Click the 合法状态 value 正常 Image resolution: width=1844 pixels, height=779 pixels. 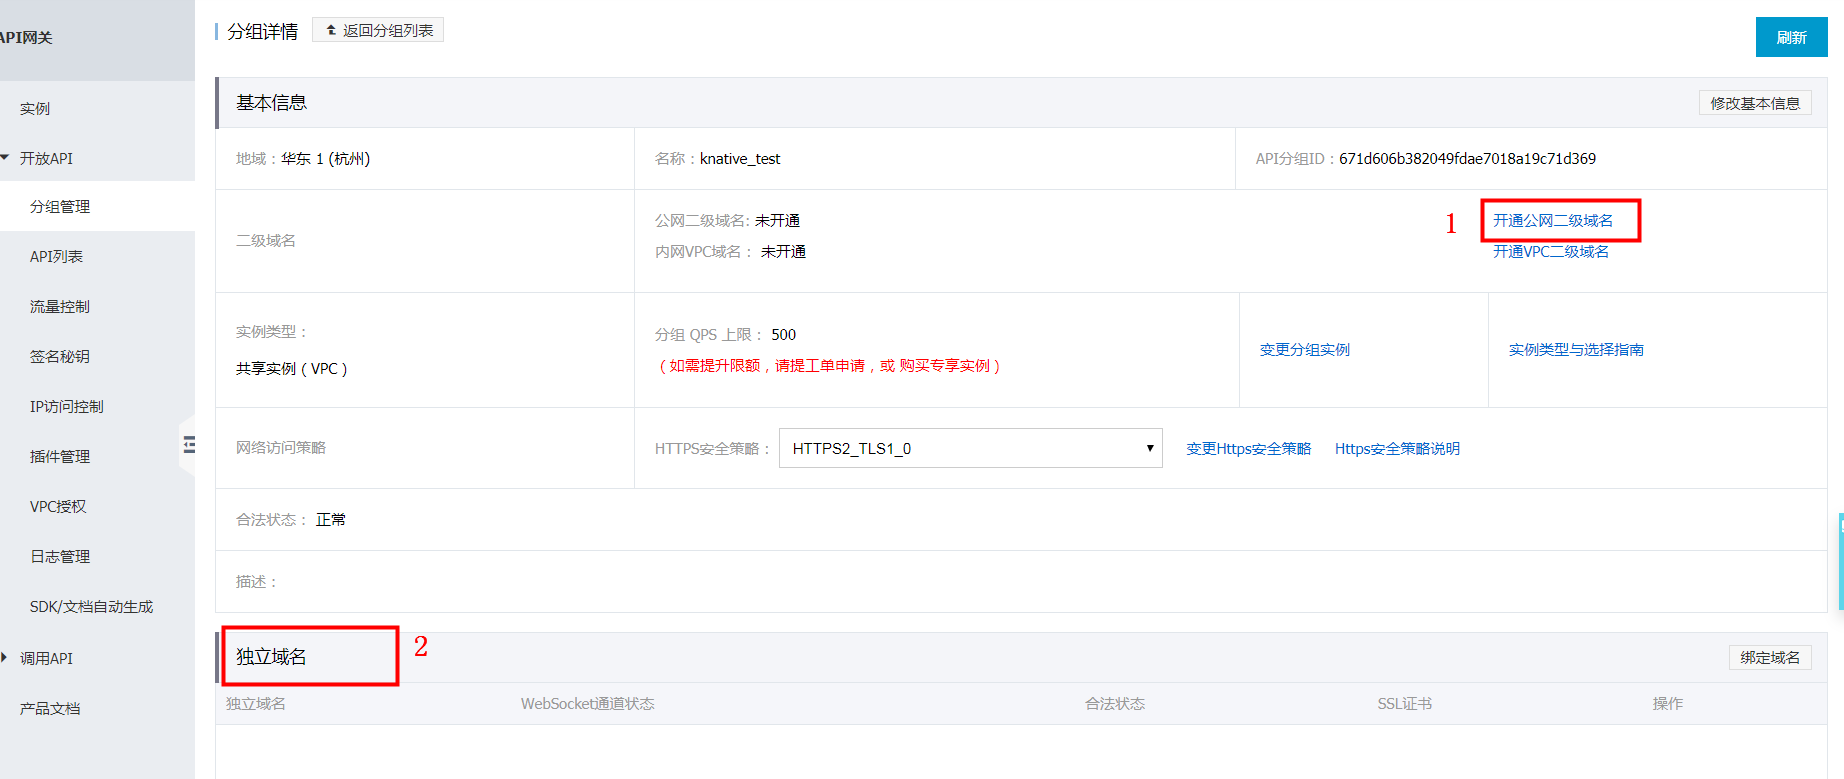click(x=331, y=519)
